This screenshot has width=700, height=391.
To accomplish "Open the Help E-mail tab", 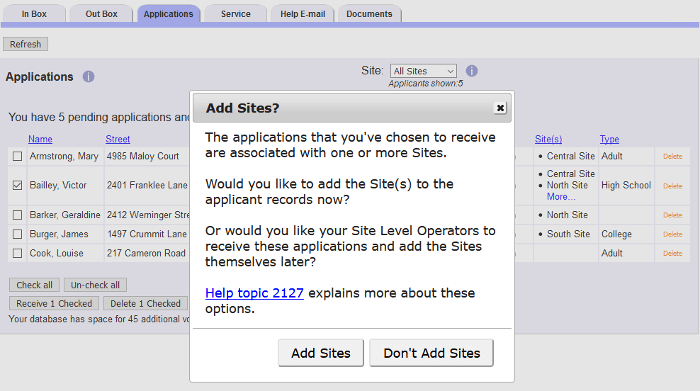I will tap(303, 14).
